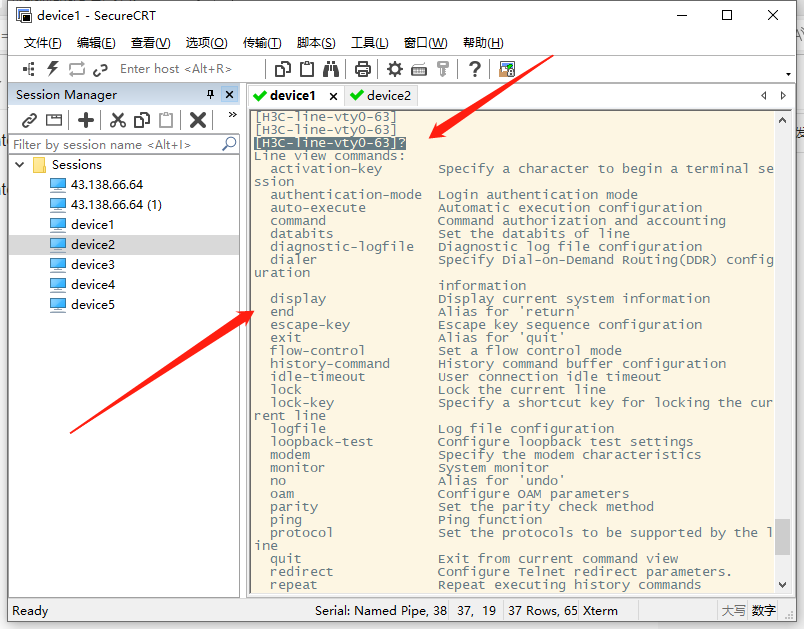Click the Session Manager connect link icon

[29, 120]
